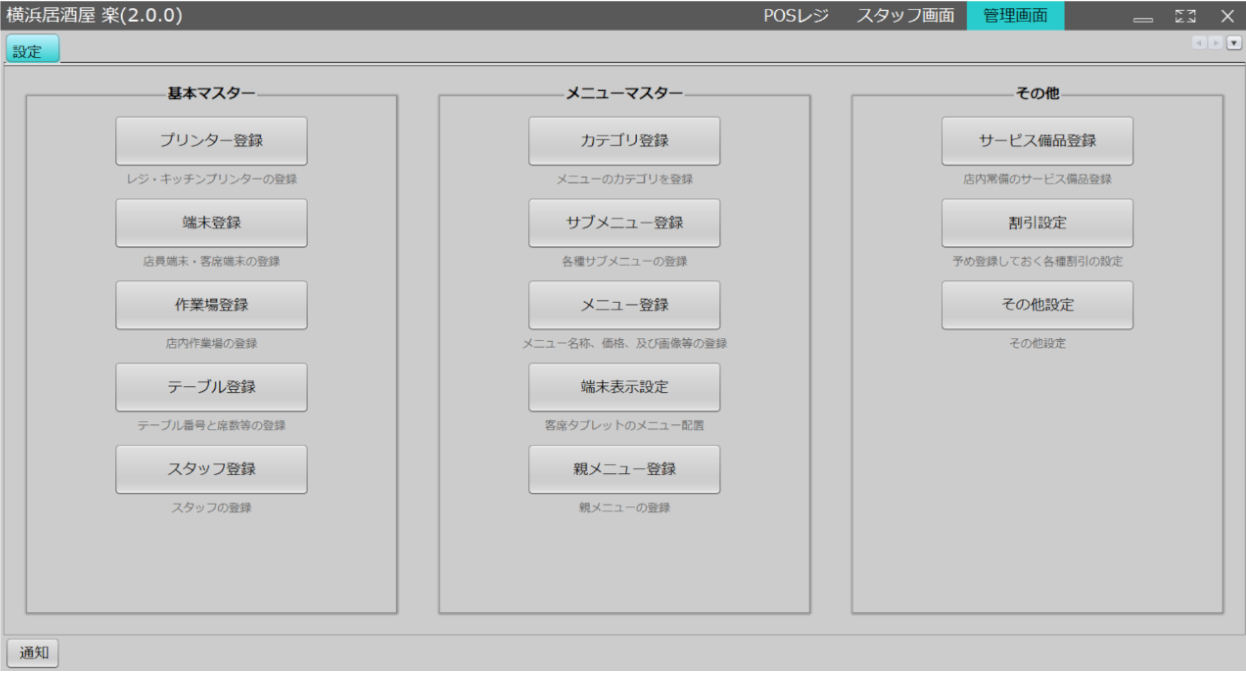Open 割引設定 discount settings

click(1037, 223)
